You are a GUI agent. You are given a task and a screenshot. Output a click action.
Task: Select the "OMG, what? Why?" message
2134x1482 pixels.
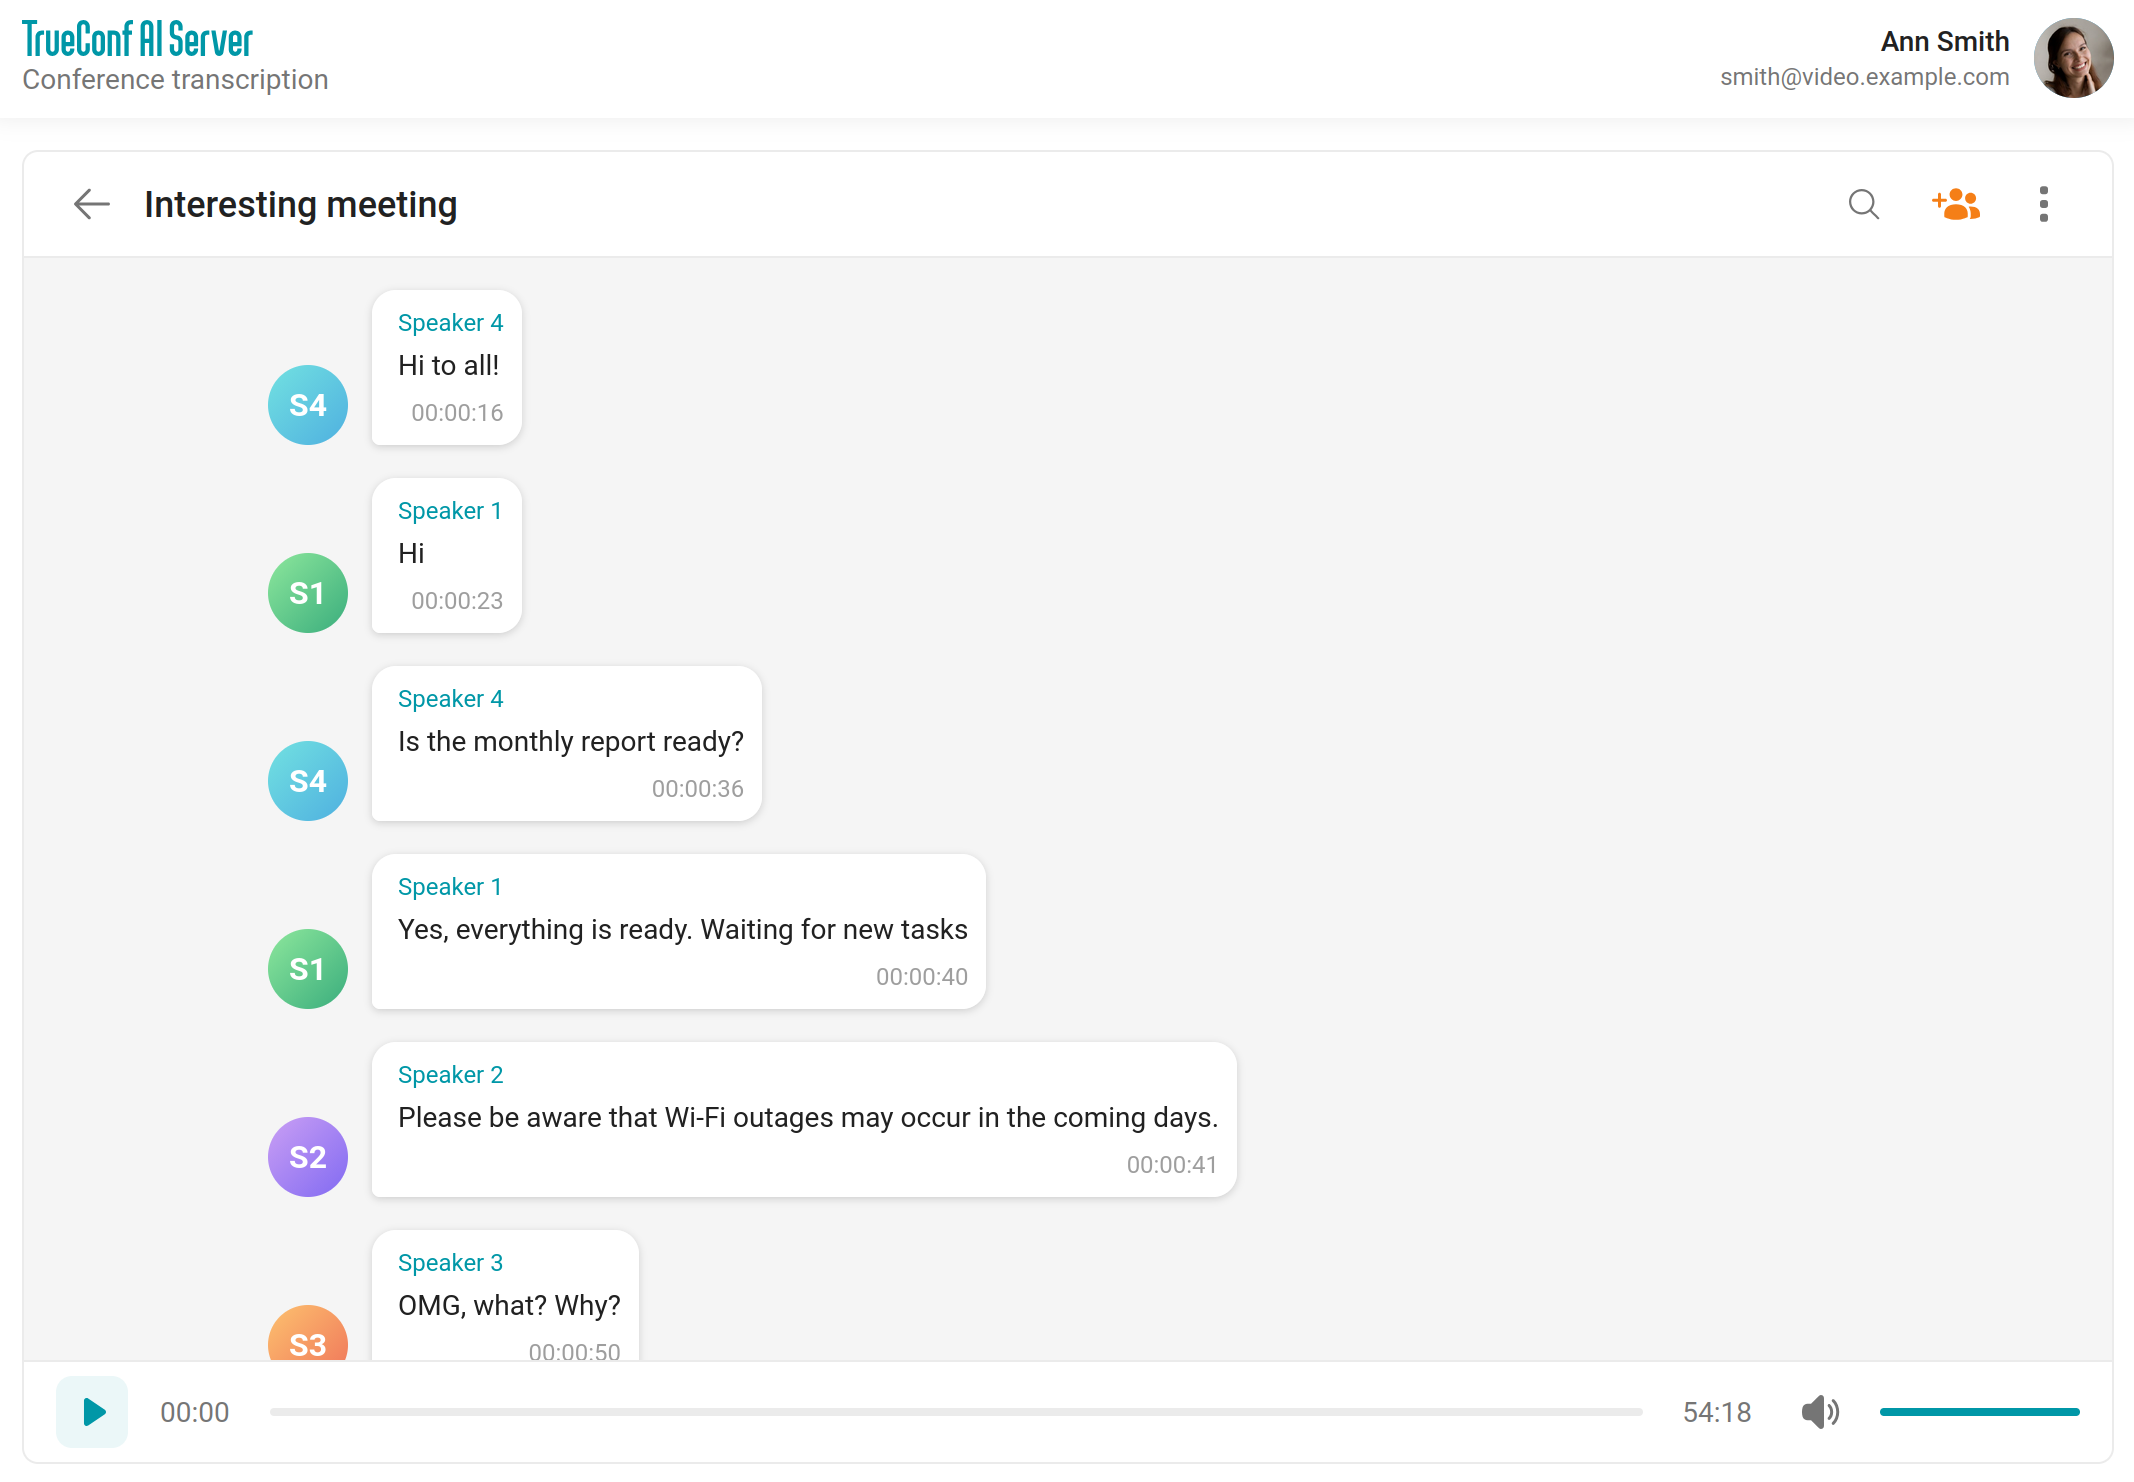509,1306
